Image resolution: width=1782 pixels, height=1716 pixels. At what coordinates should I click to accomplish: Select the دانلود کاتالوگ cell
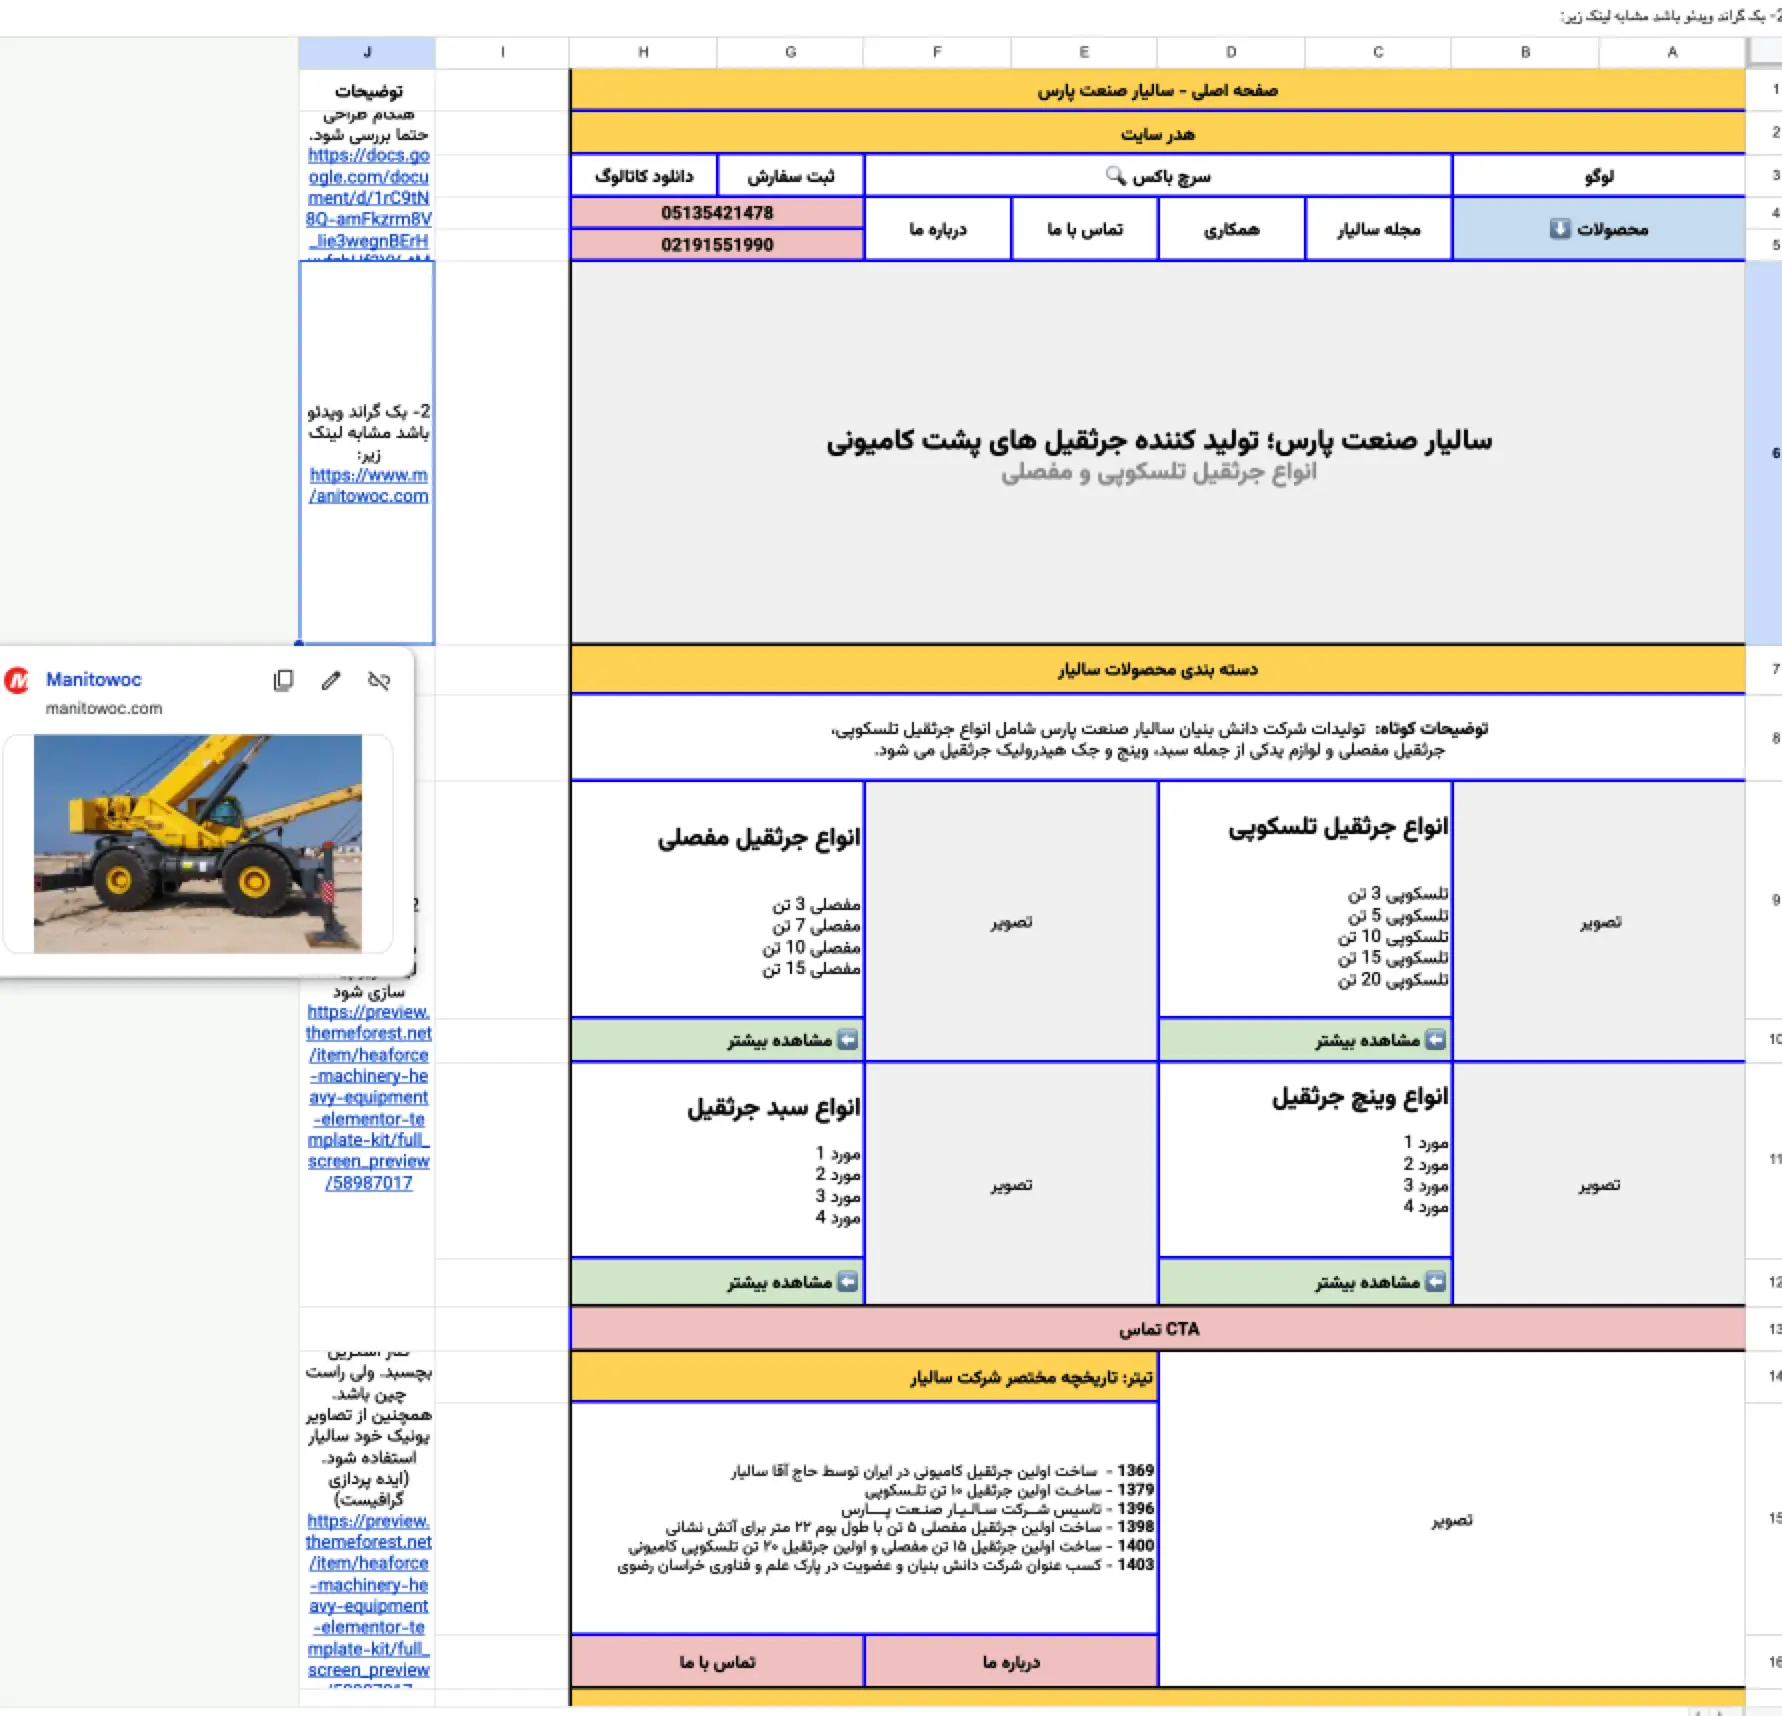644,176
